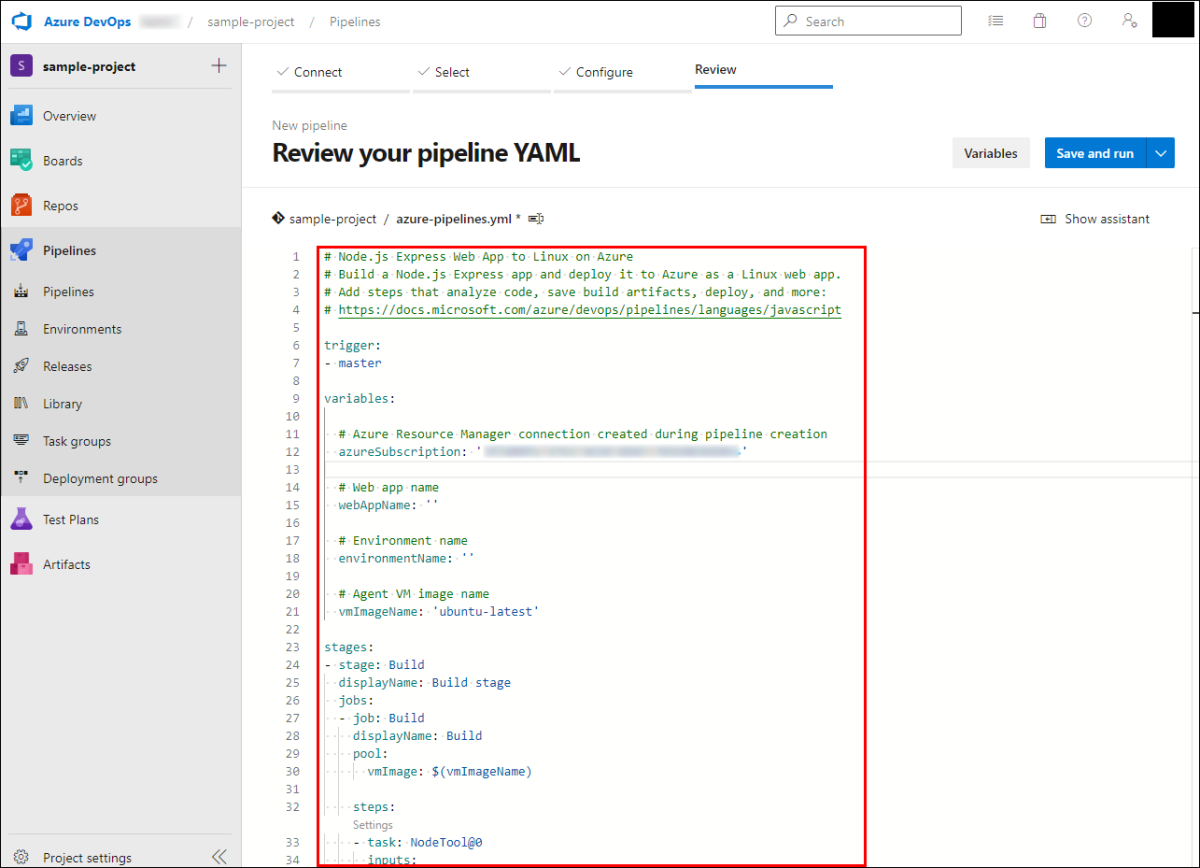The width and height of the screenshot is (1200, 868).
Task: Click the webAppName value line
Action: 388,505
